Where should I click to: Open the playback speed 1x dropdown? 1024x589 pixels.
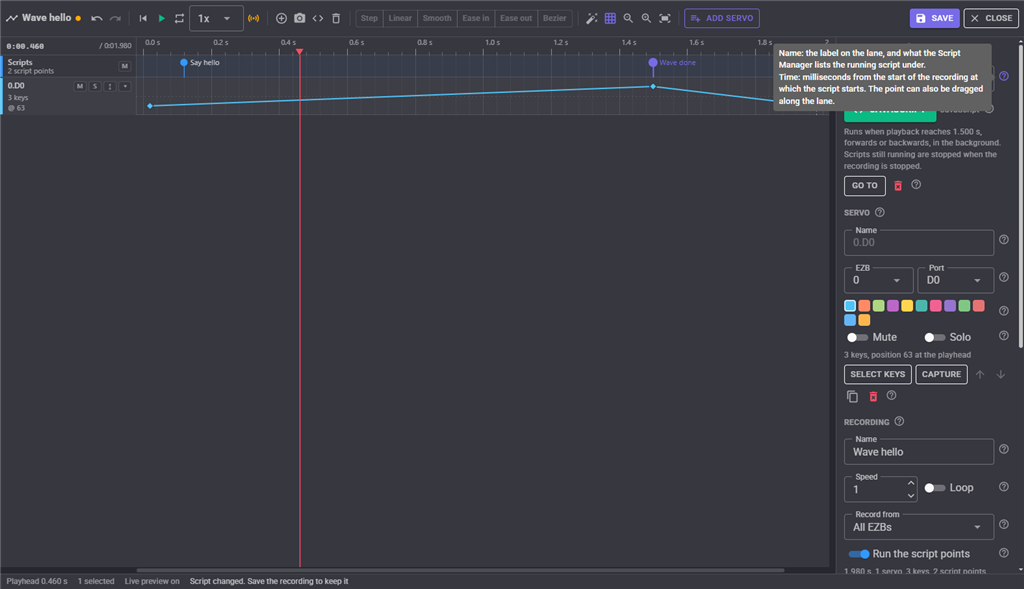[216, 18]
